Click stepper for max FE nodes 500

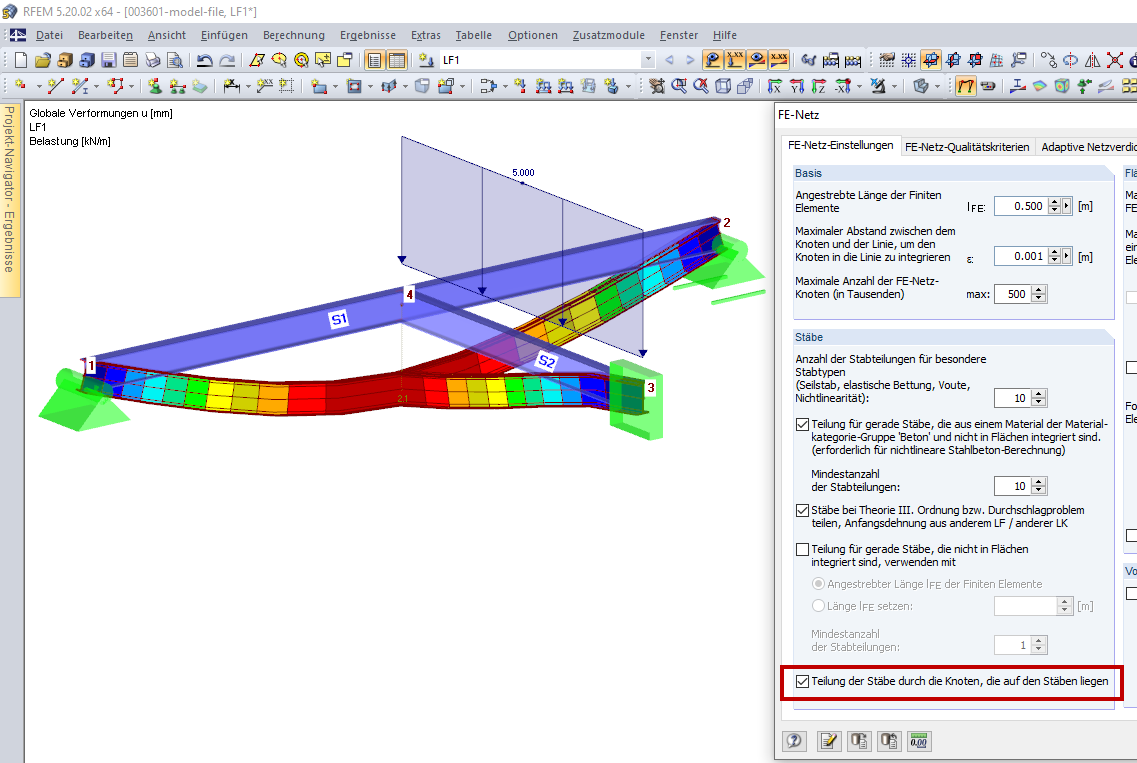pyautogui.click(x=1039, y=294)
